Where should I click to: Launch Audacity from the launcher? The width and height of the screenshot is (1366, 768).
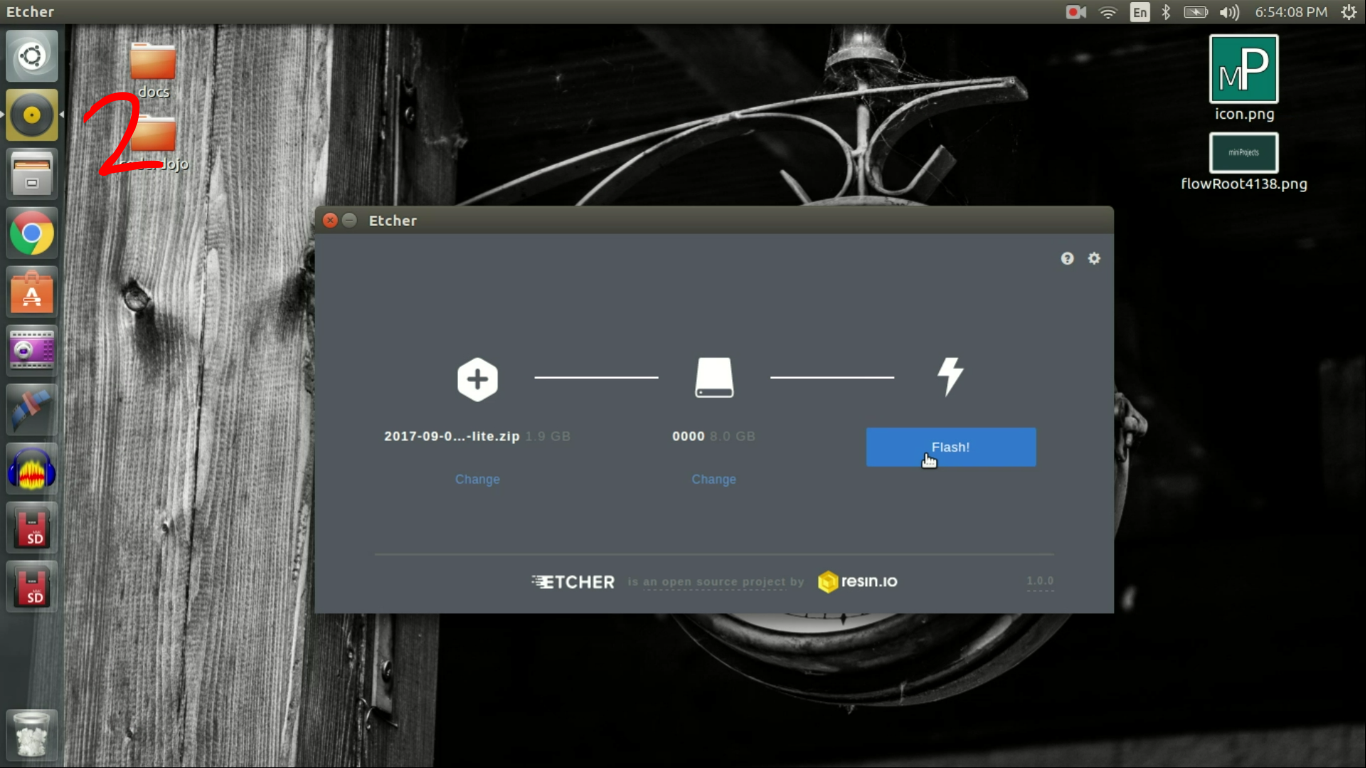point(32,469)
